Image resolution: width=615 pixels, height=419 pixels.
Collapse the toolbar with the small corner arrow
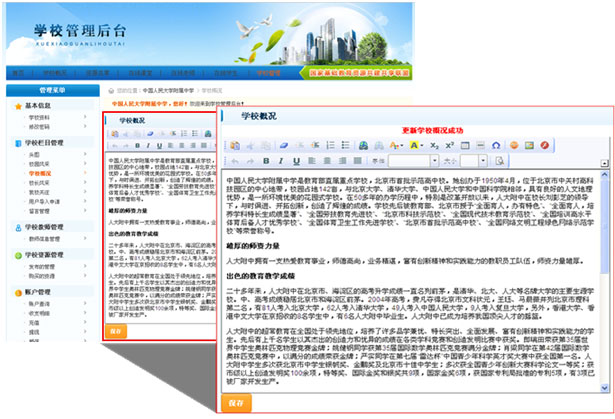[x=604, y=163]
